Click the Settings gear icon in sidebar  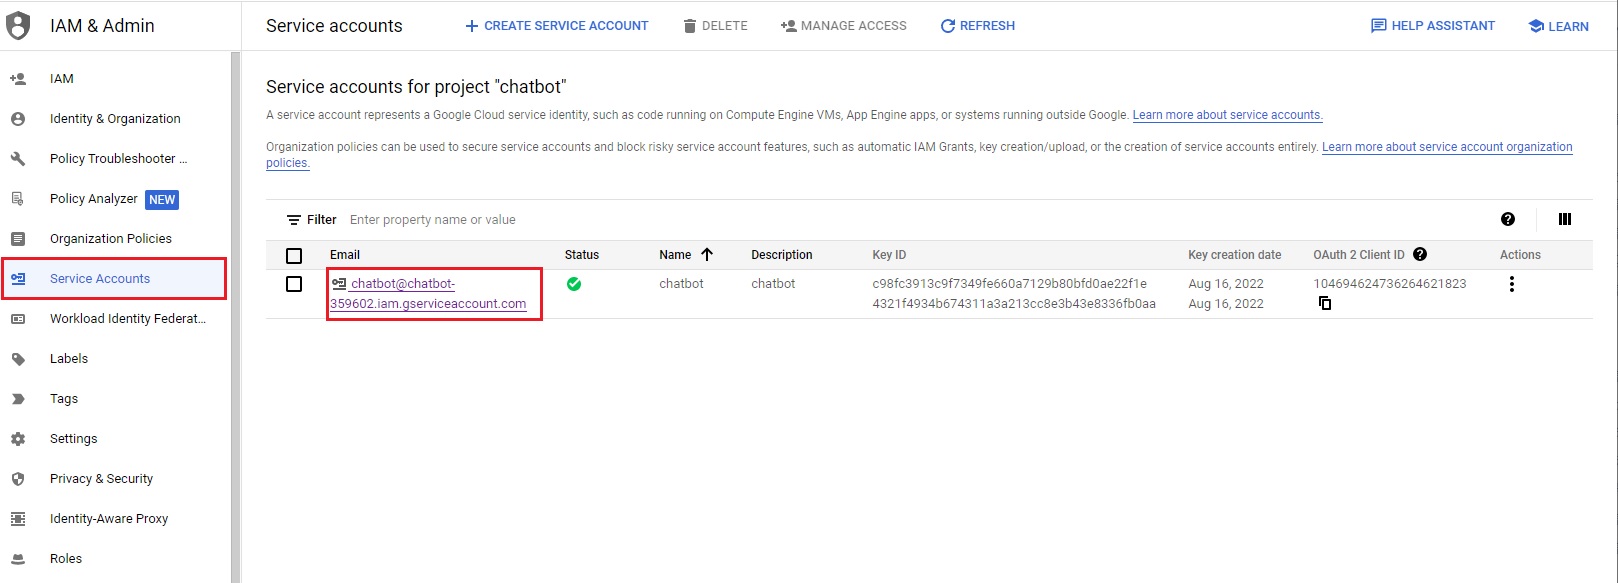click(x=18, y=439)
